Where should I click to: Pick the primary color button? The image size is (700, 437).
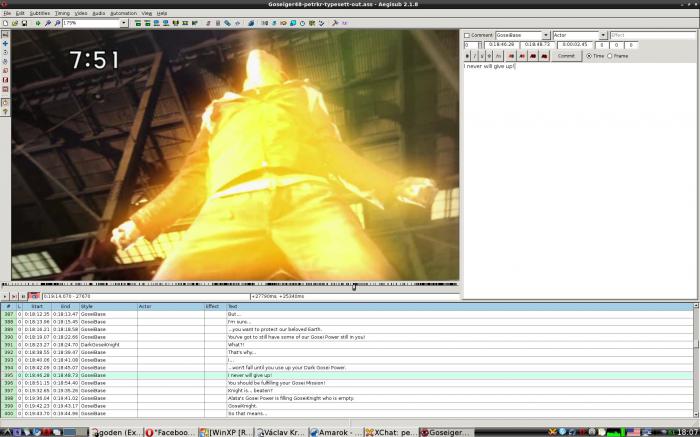click(x=511, y=56)
